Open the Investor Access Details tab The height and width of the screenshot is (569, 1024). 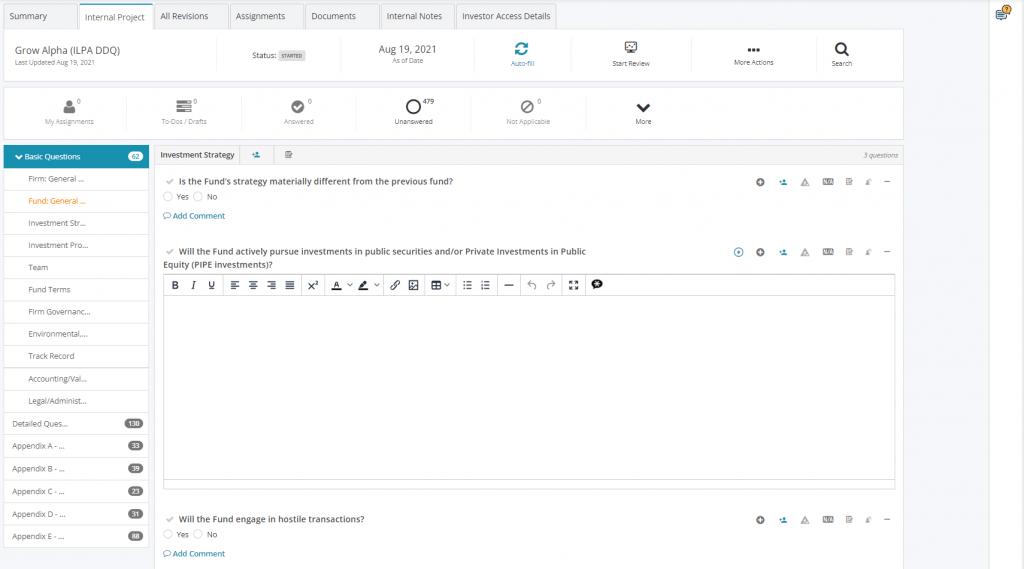click(506, 16)
